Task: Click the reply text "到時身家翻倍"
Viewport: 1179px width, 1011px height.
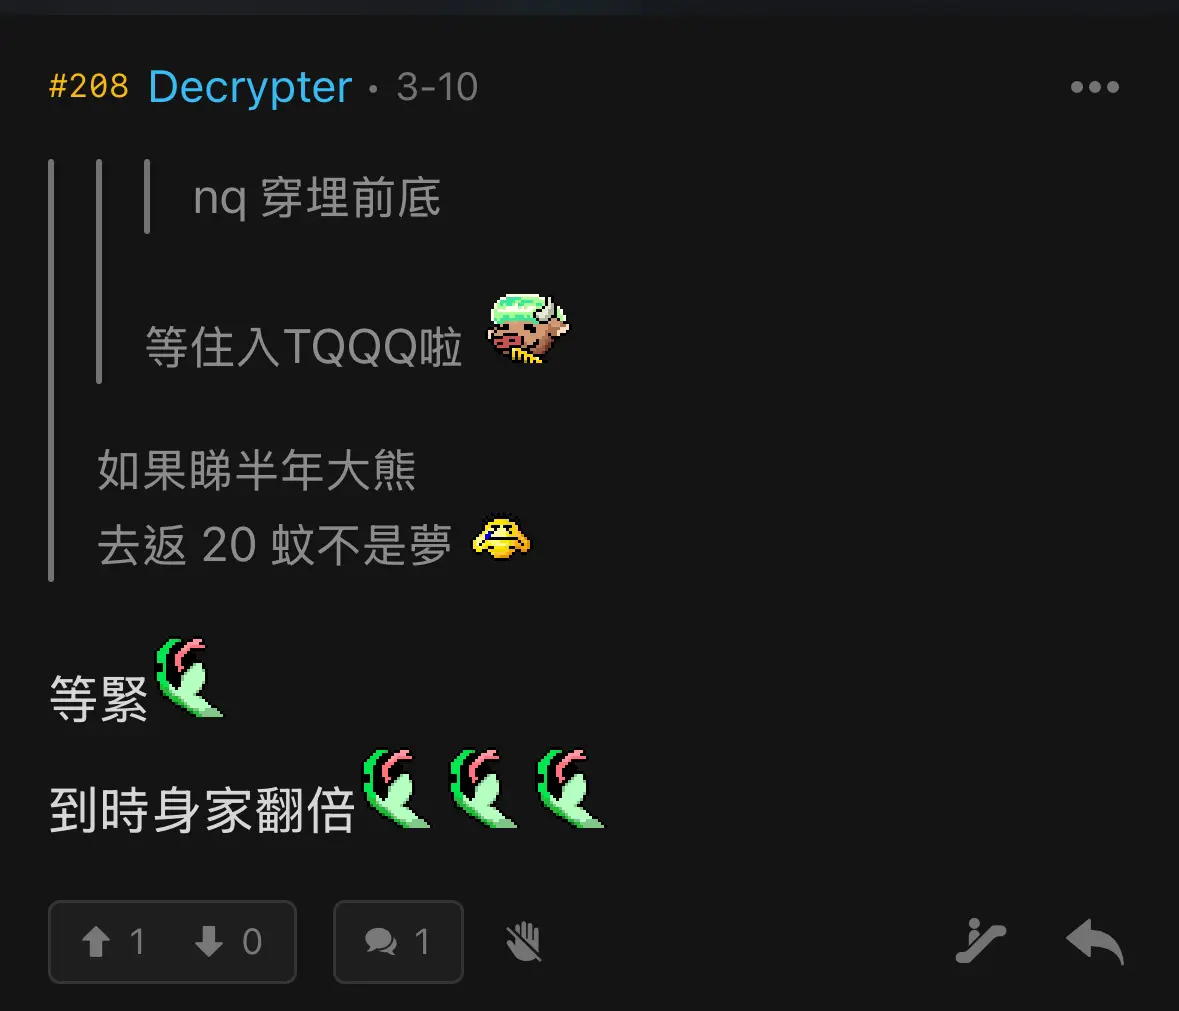Action: [x=202, y=810]
